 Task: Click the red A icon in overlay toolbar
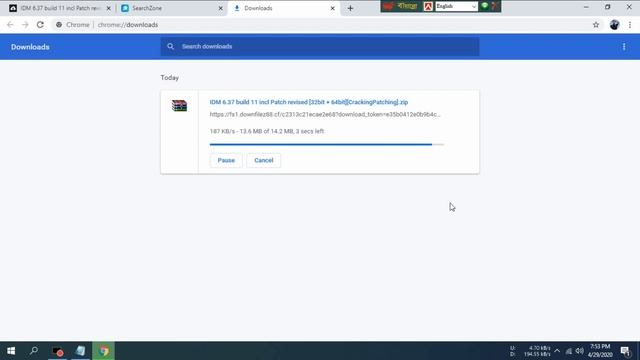[x=428, y=7]
